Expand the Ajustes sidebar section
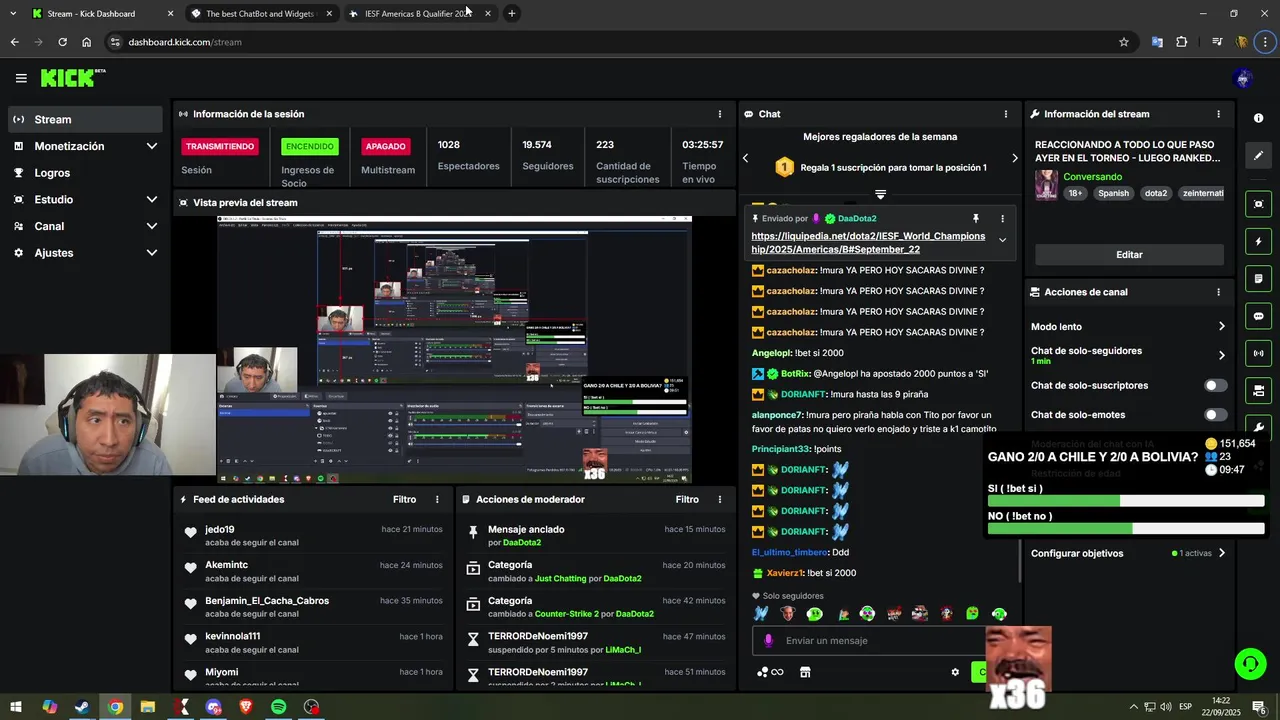 [152, 253]
